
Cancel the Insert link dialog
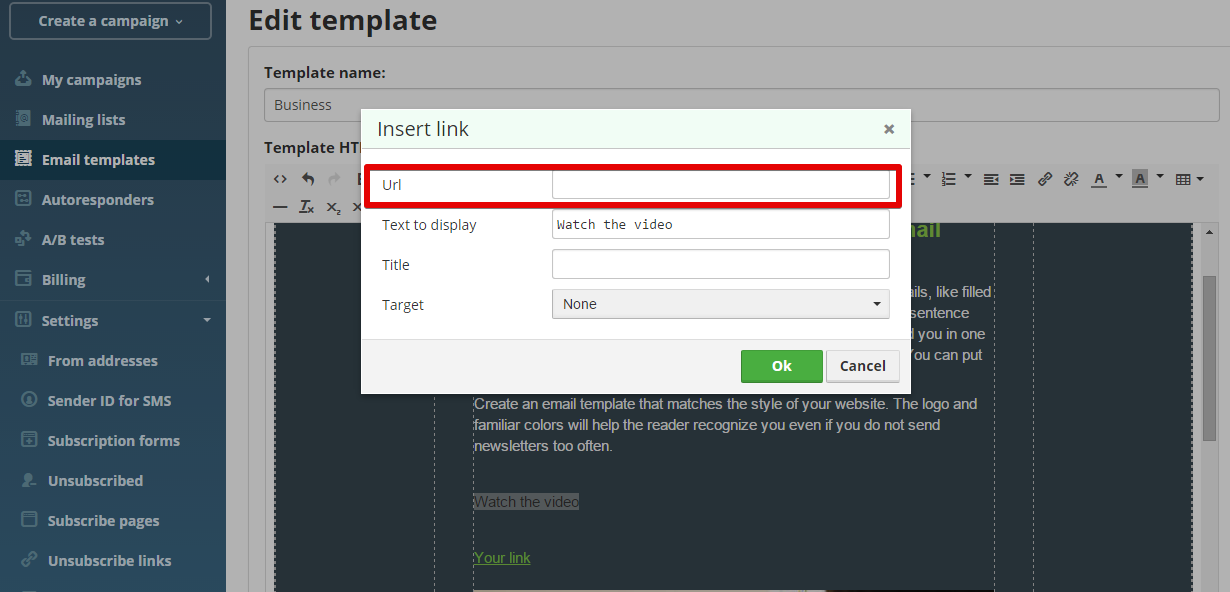(863, 366)
